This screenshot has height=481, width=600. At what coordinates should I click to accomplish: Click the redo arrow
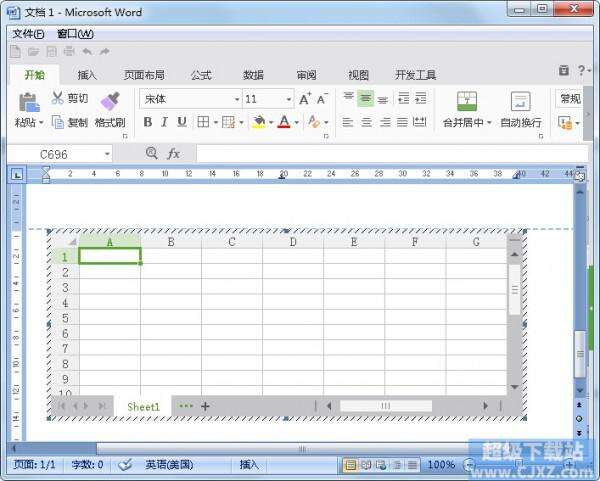(104, 51)
